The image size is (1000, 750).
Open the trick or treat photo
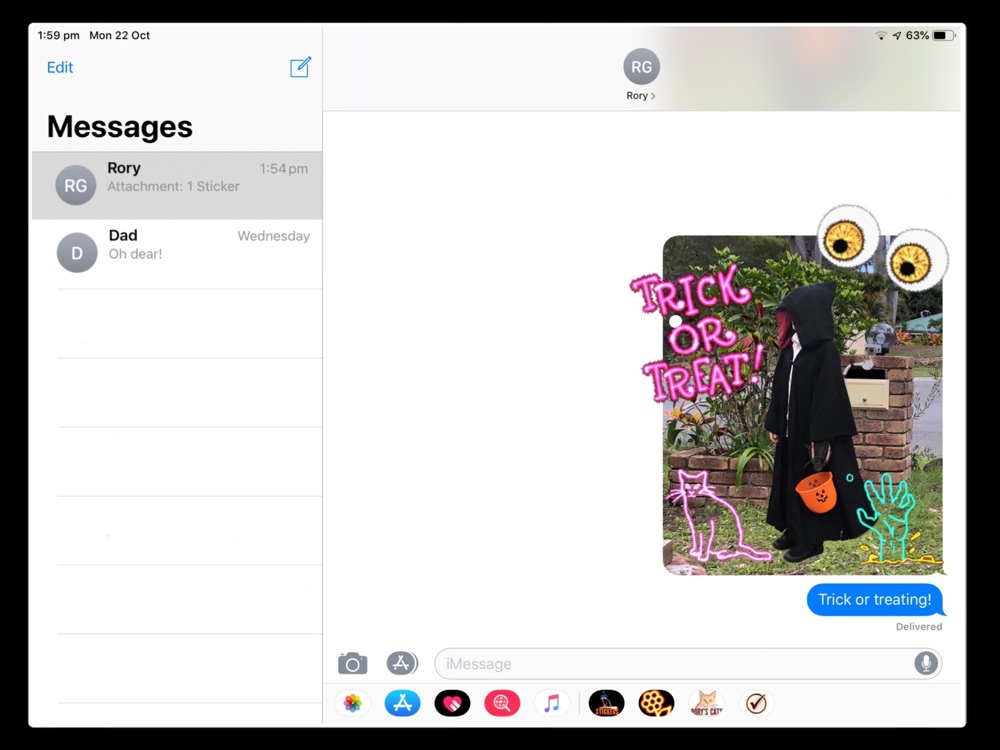click(x=802, y=405)
